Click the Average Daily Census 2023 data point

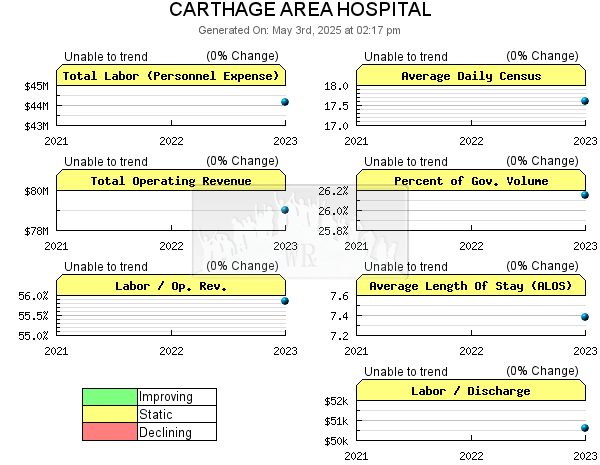coord(585,101)
